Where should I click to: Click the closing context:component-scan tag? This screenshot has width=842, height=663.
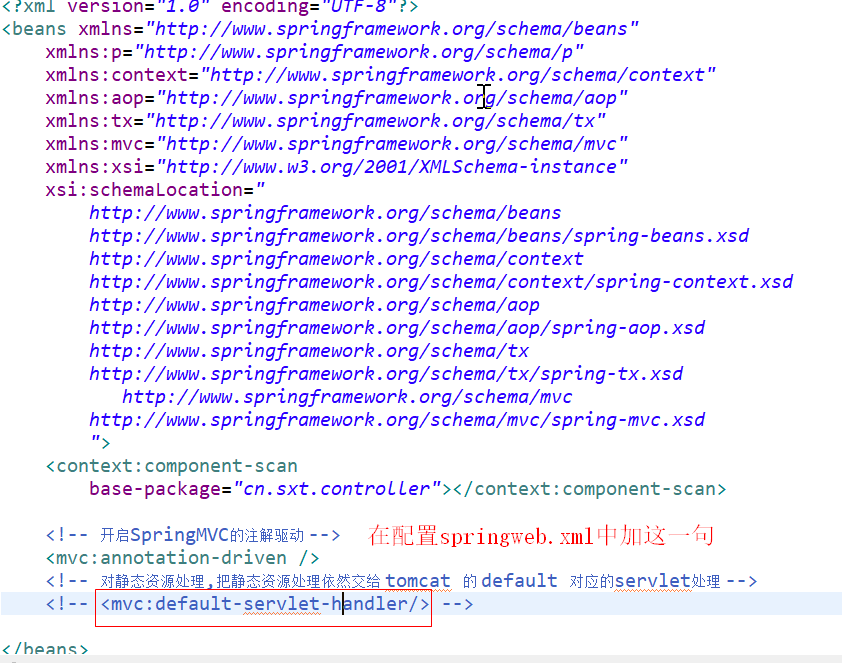tap(589, 489)
